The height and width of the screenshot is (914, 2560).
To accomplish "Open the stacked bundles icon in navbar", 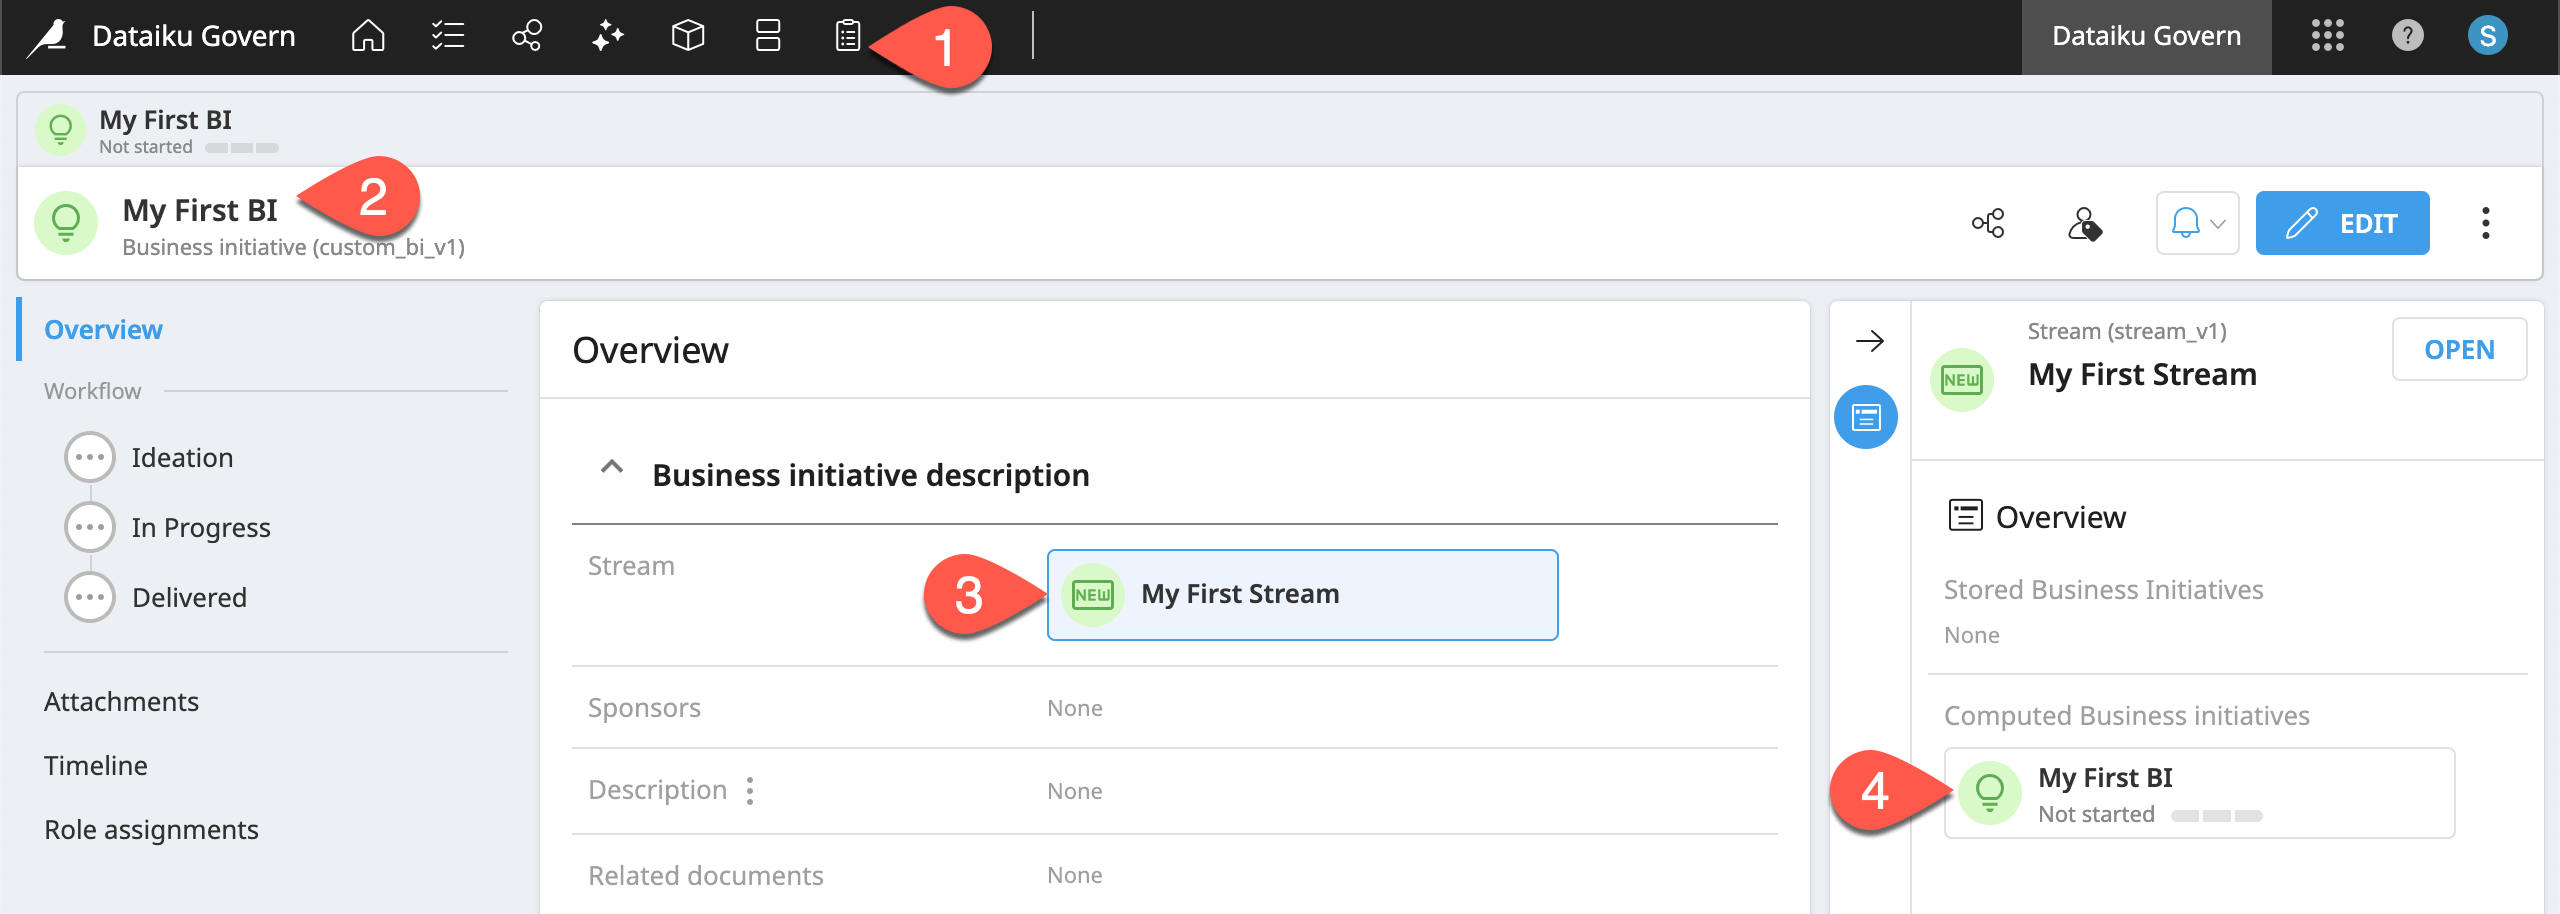I will 768,36.
